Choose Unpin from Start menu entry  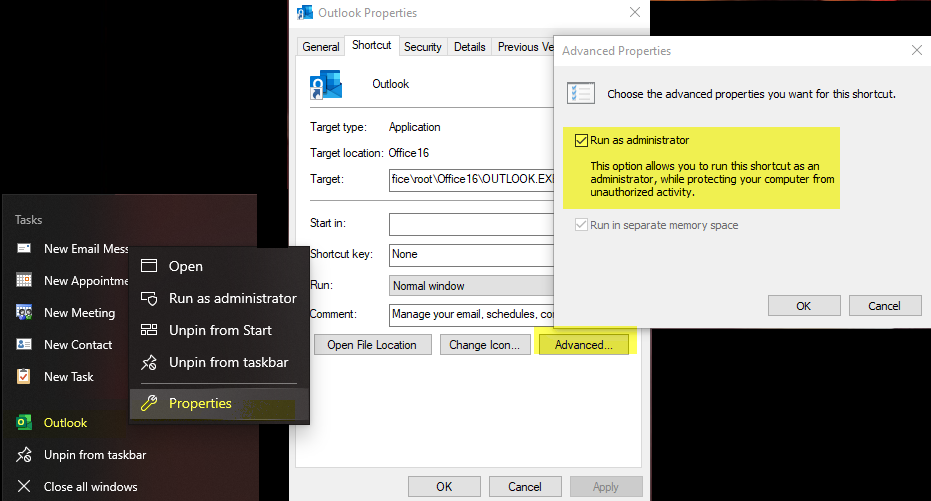point(219,330)
